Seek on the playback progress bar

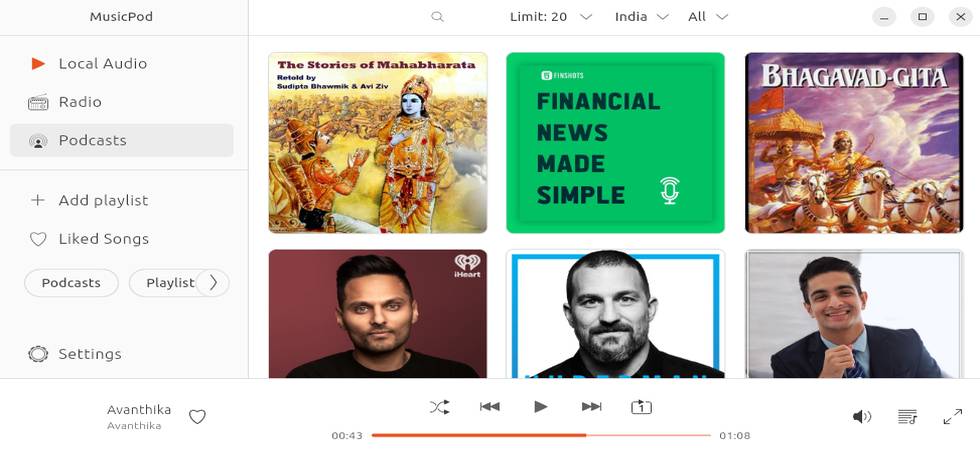point(541,435)
